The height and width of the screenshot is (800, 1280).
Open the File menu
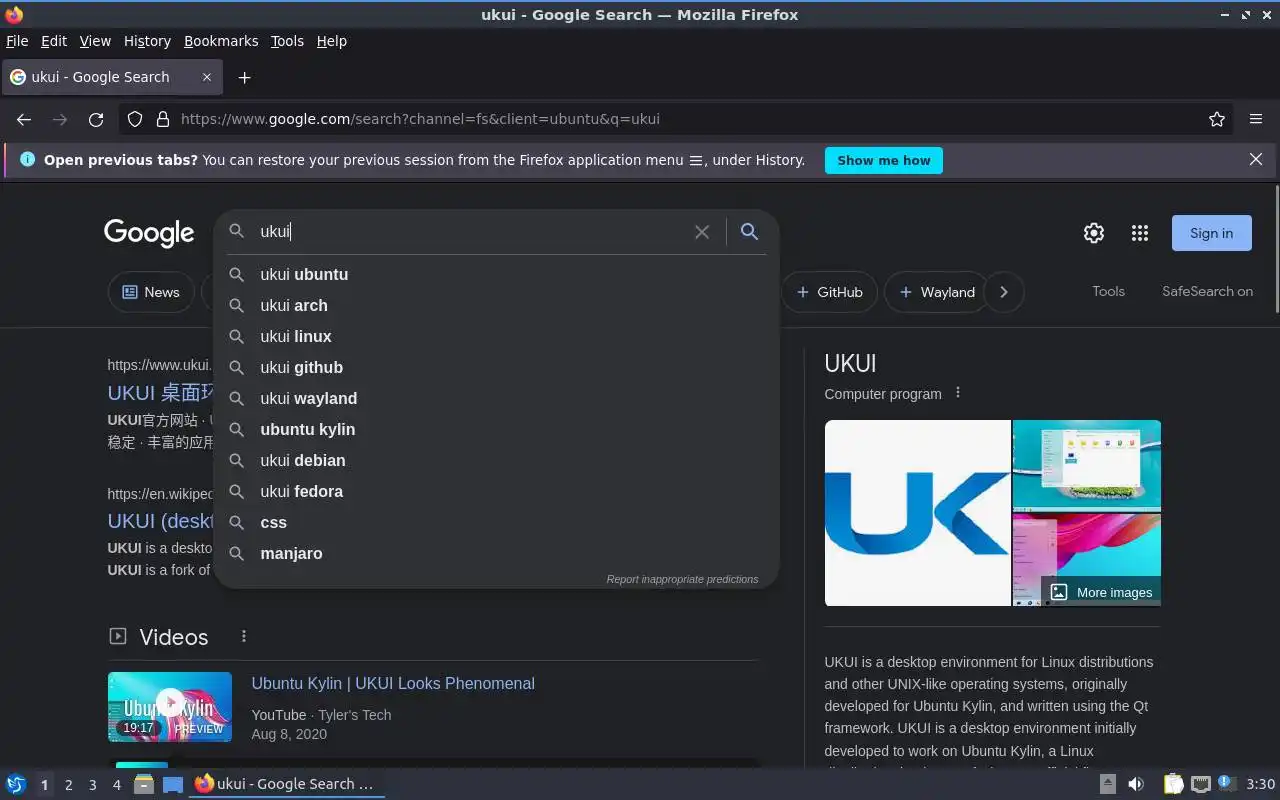(17, 41)
